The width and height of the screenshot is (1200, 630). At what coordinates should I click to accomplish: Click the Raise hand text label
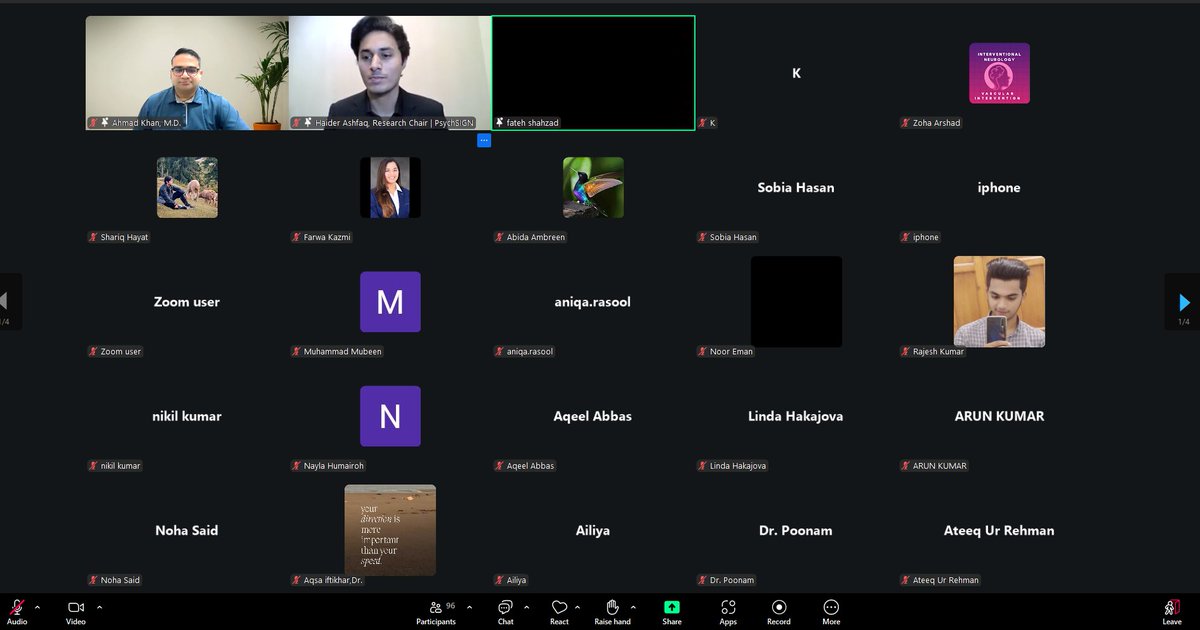point(612,622)
